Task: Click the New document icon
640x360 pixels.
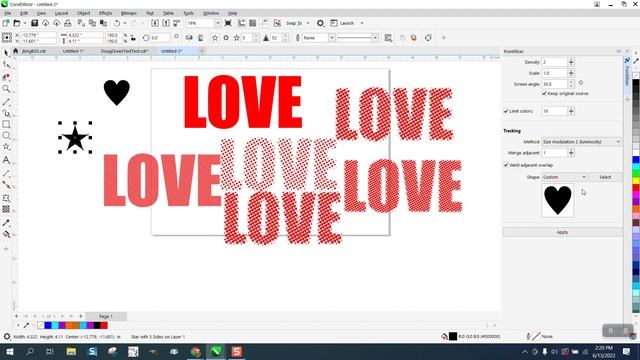Action: 6,23
